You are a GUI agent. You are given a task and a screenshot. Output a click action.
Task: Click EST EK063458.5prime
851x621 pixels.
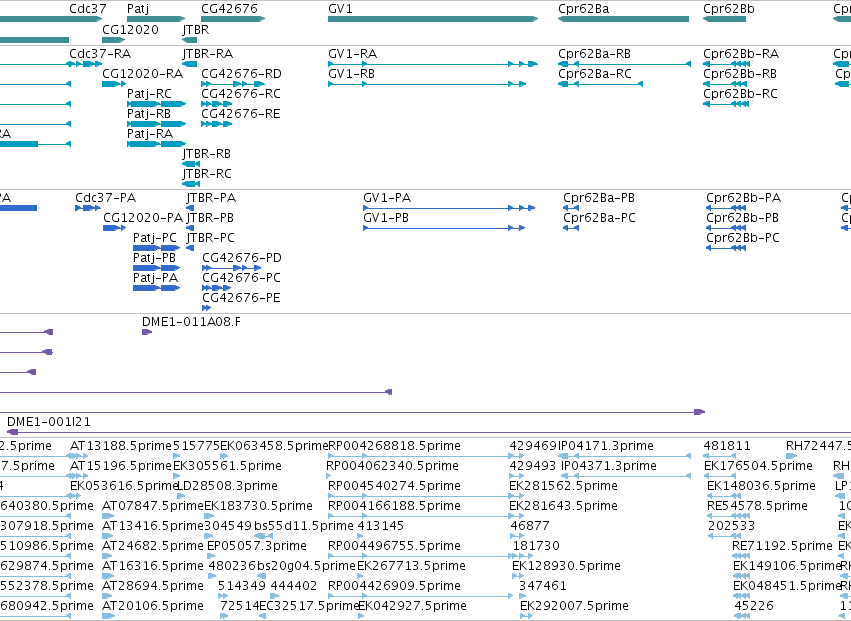click(x=274, y=446)
